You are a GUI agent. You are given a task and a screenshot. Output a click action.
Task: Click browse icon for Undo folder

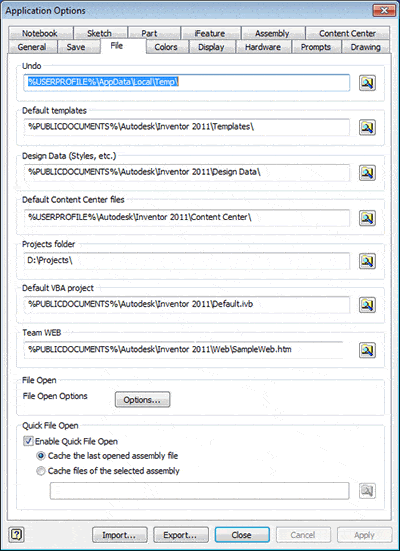click(367, 83)
